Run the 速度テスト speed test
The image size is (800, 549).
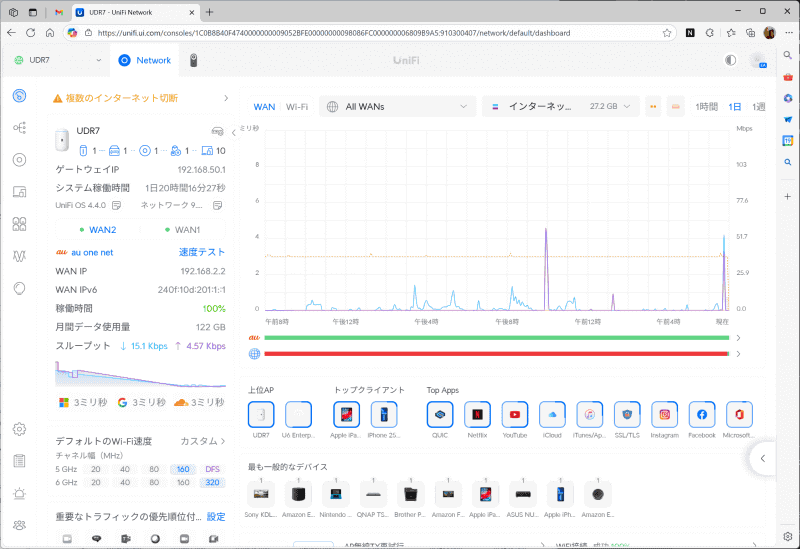point(202,252)
